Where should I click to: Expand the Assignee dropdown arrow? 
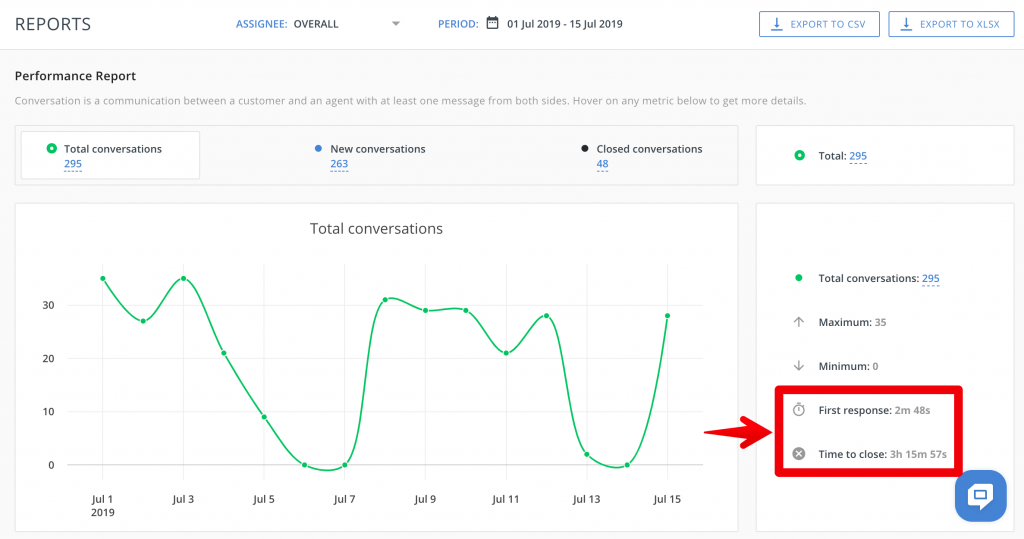pos(396,24)
